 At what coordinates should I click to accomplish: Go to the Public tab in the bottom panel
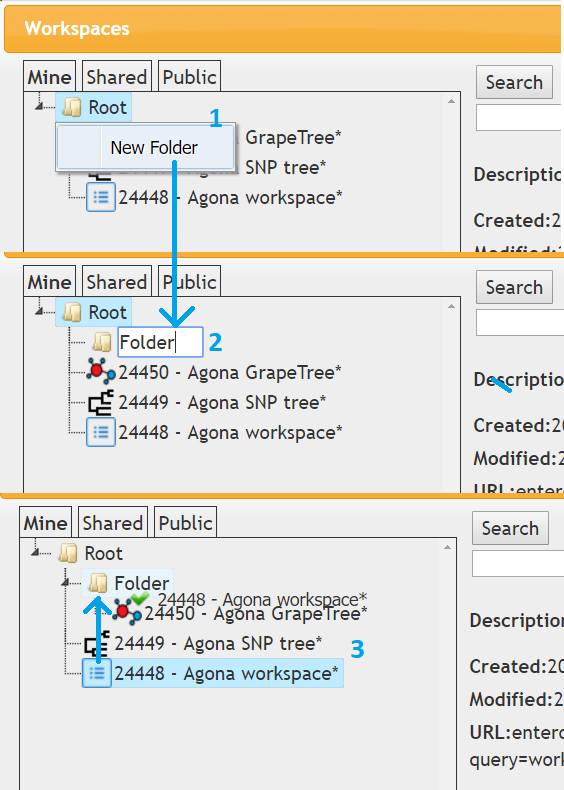coord(185,522)
